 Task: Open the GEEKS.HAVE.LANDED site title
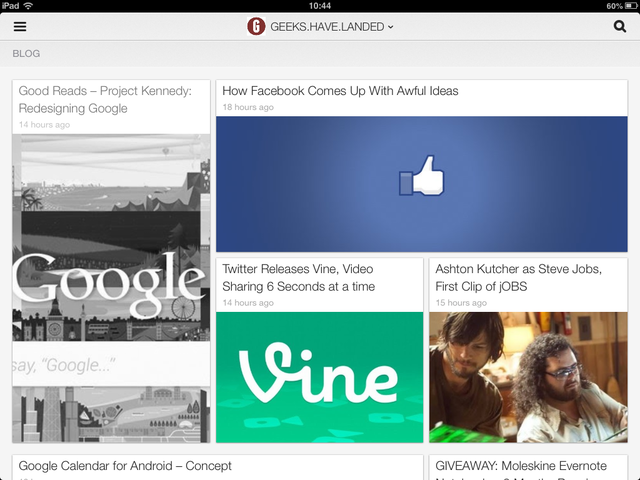pyautogui.click(x=327, y=27)
